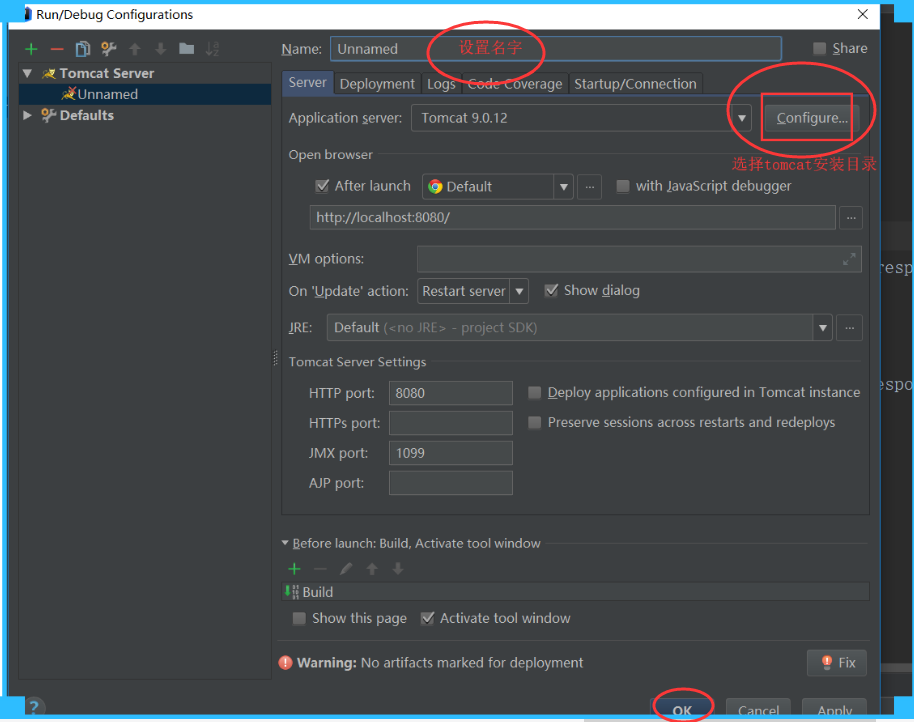This screenshot has height=722, width=914.
Task: Add new configuration with plus icon
Action: 31,49
